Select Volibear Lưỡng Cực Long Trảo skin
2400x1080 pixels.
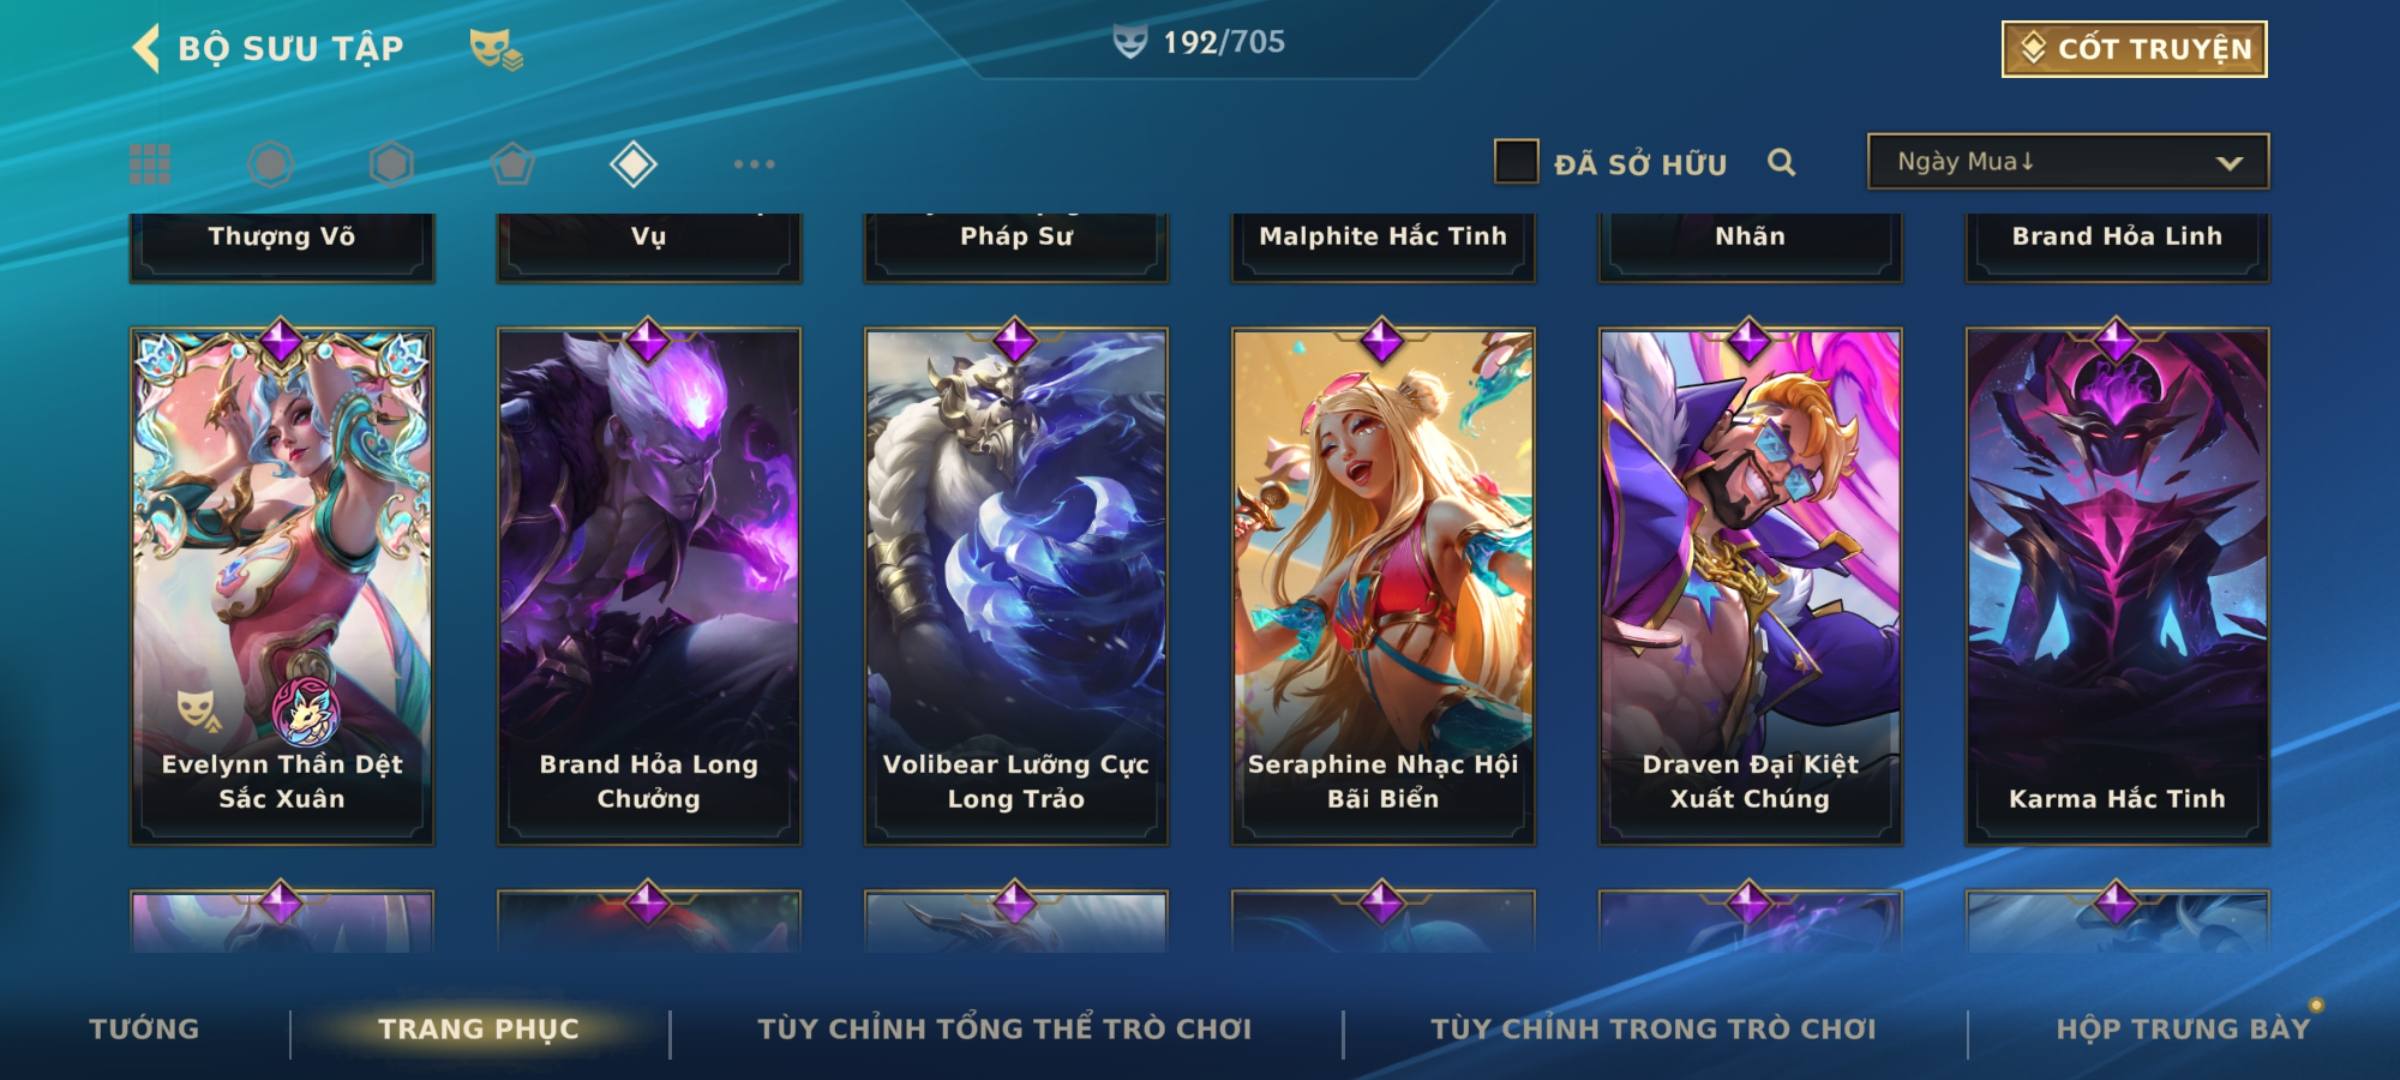1016,586
